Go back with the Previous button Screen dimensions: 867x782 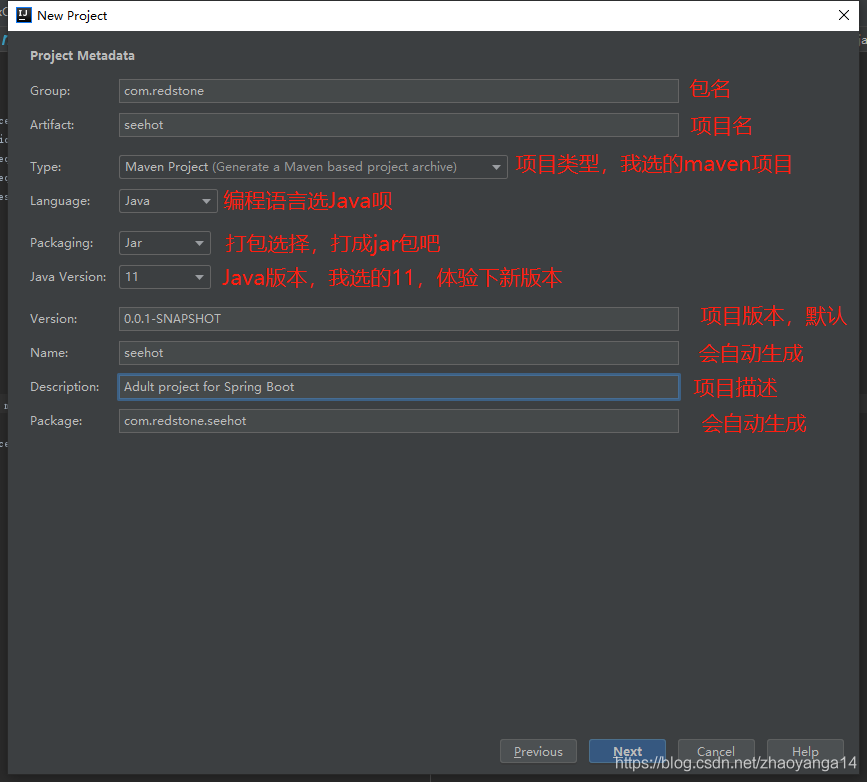538,751
